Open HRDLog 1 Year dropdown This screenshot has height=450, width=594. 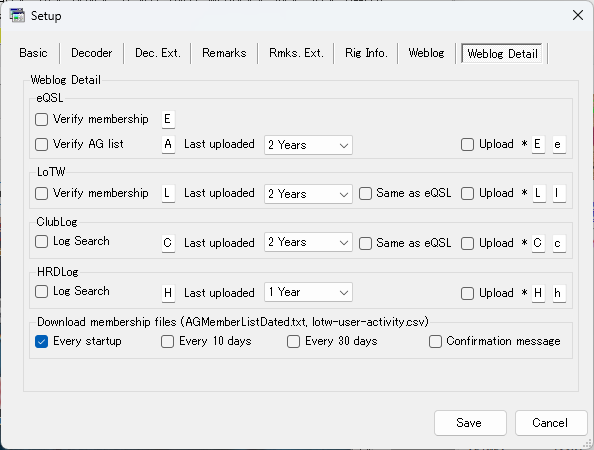308,292
